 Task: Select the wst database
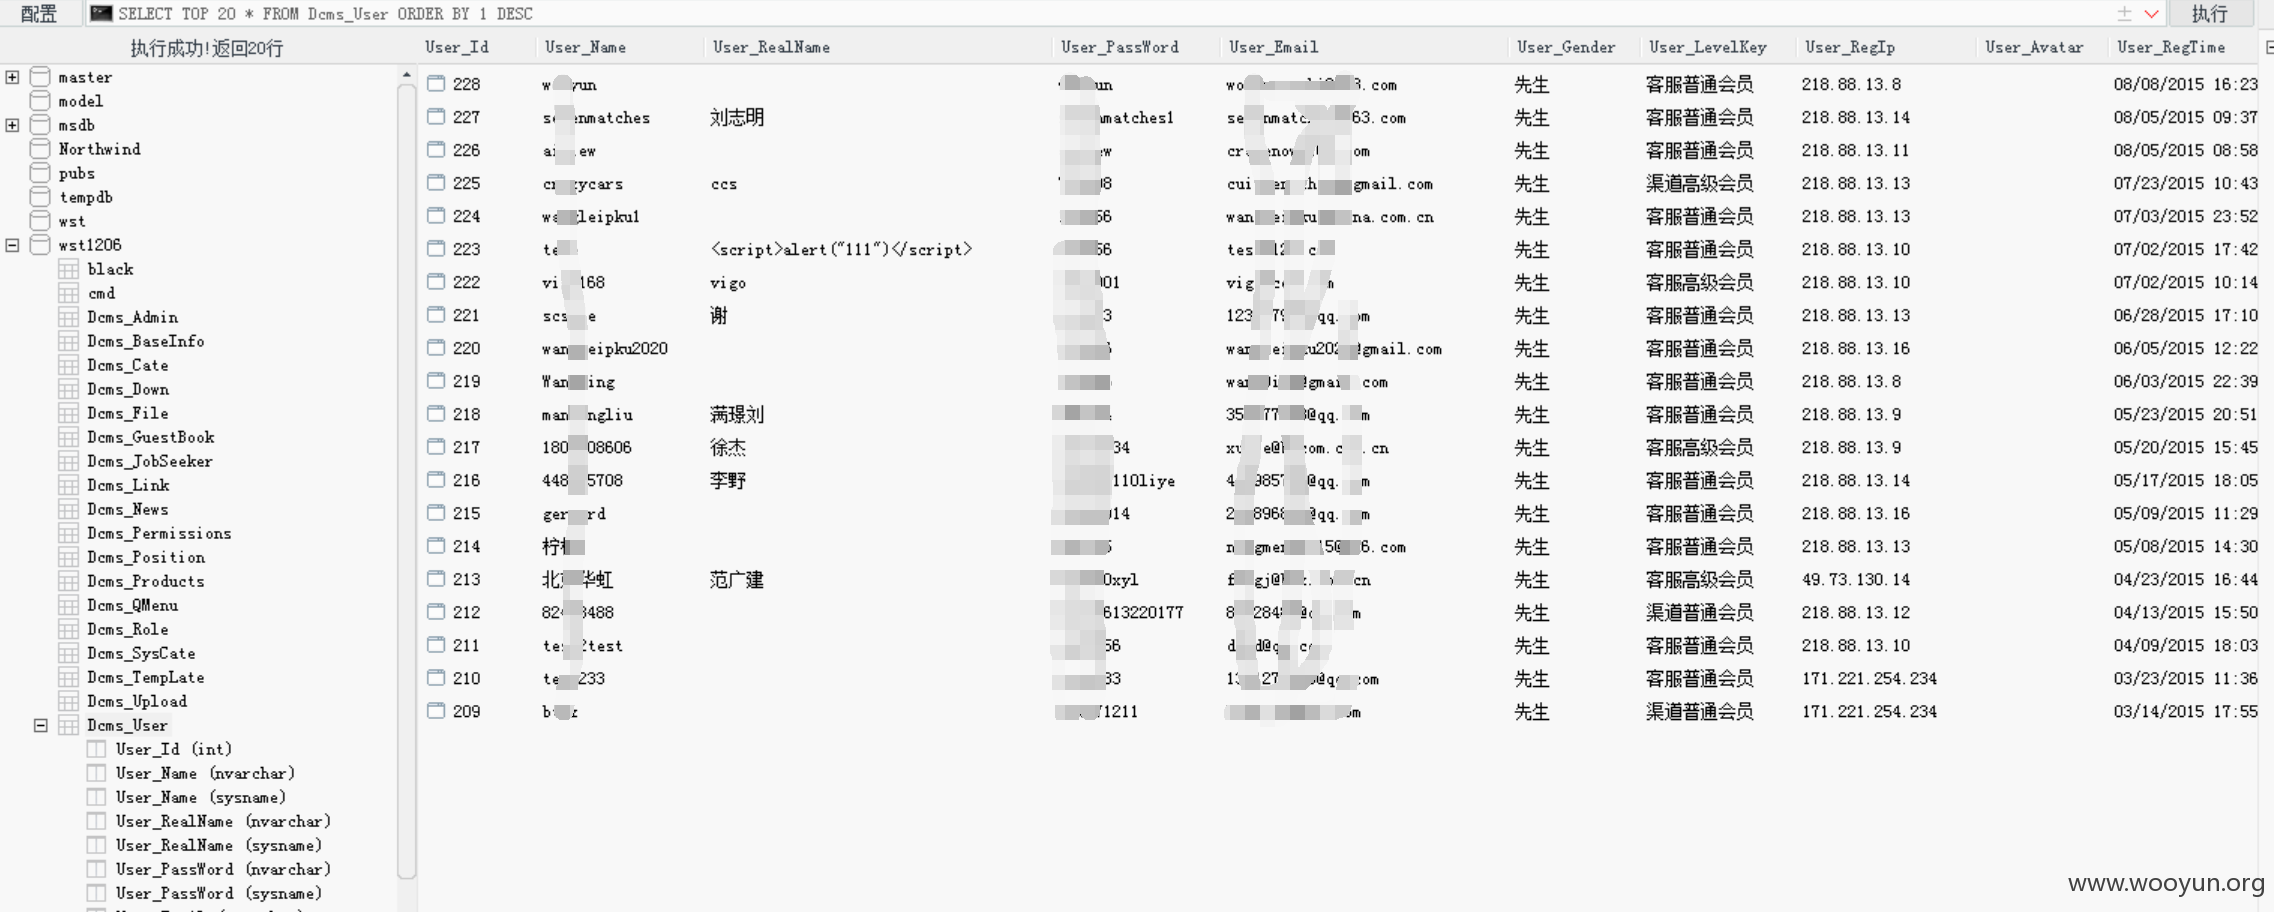pyautogui.click(x=72, y=221)
